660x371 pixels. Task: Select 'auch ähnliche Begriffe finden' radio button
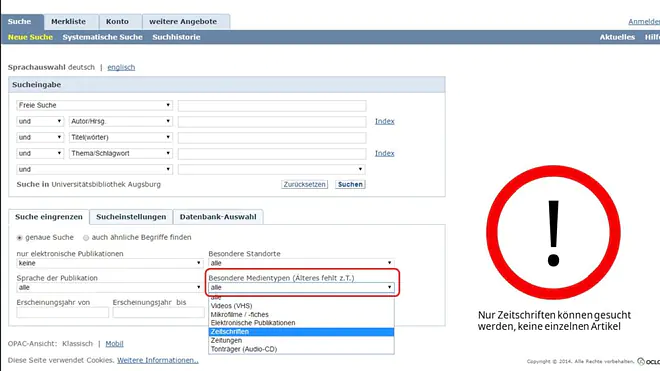[86, 238]
